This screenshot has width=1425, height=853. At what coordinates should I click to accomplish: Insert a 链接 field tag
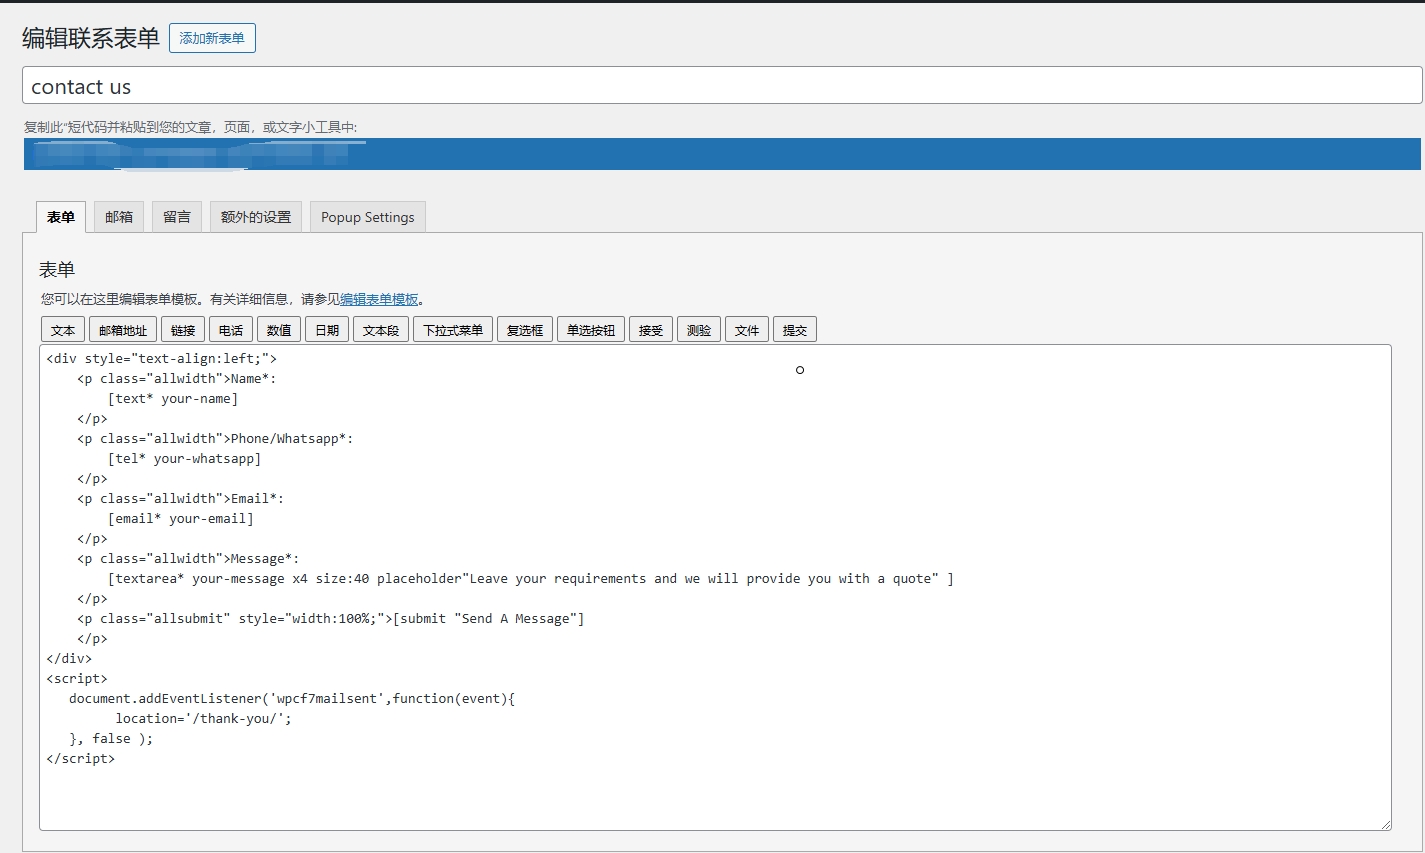tap(183, 330)
